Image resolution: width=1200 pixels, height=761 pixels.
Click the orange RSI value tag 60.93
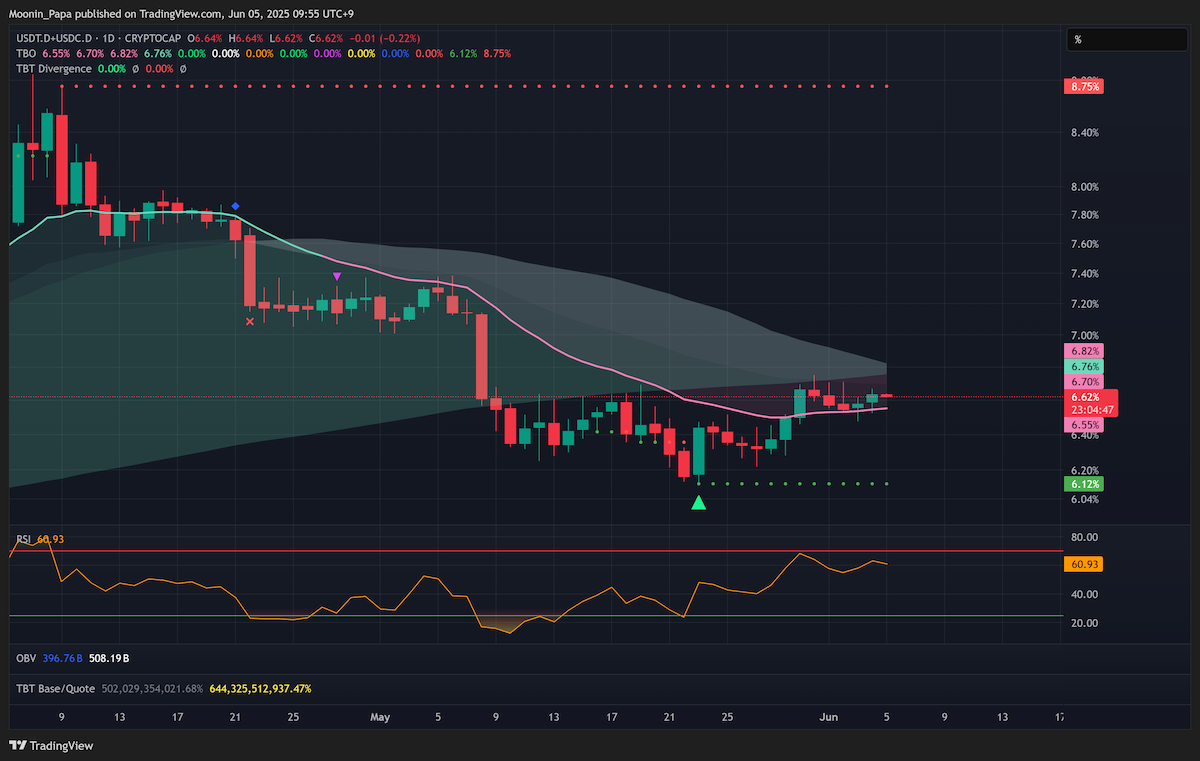tap(1085, 564)
